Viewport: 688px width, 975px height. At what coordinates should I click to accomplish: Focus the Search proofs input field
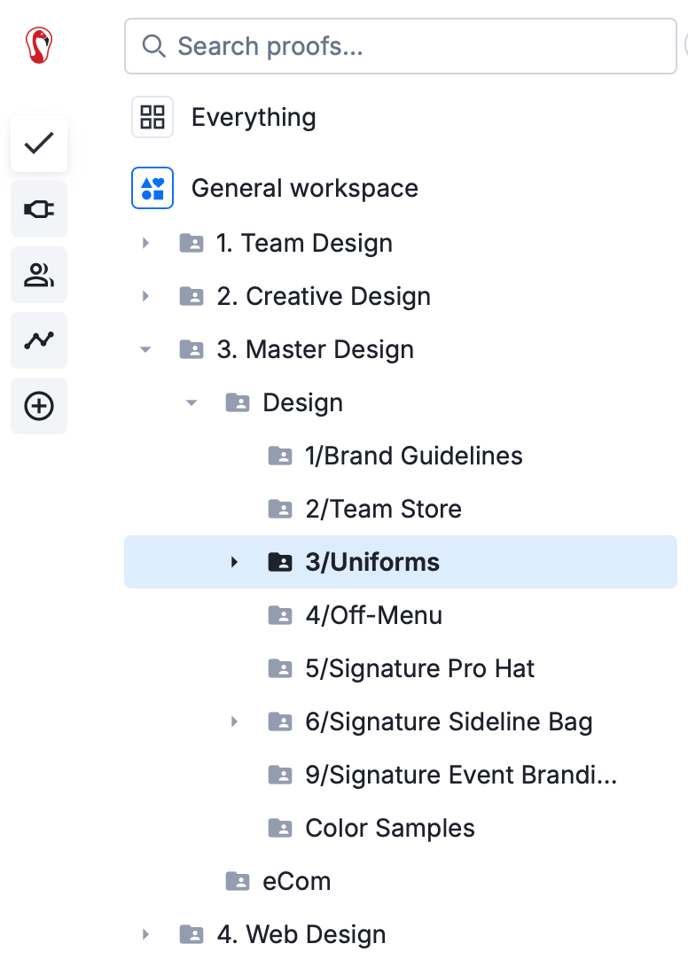coord(400,46)
